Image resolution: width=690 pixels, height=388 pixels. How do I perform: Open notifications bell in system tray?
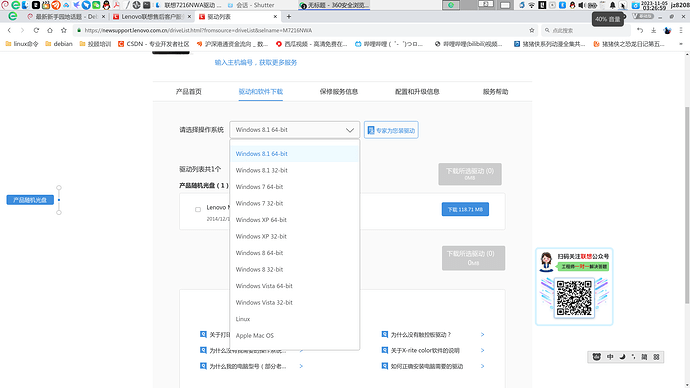pos(613,5)
